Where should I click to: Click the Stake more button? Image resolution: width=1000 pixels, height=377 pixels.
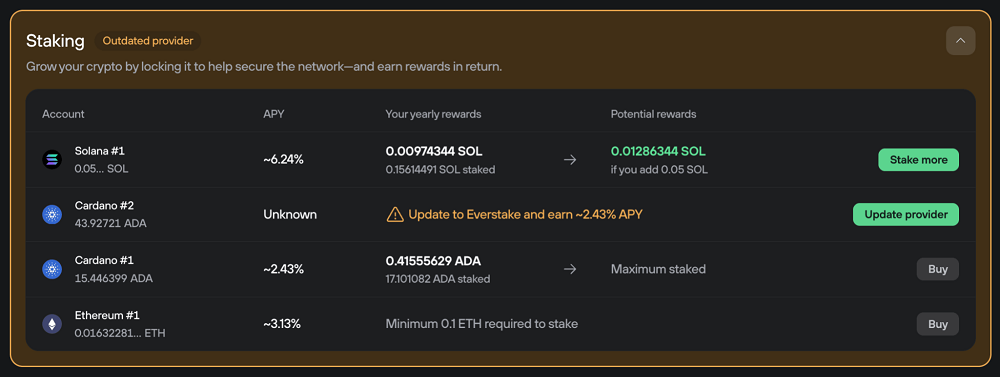(918, 159)
